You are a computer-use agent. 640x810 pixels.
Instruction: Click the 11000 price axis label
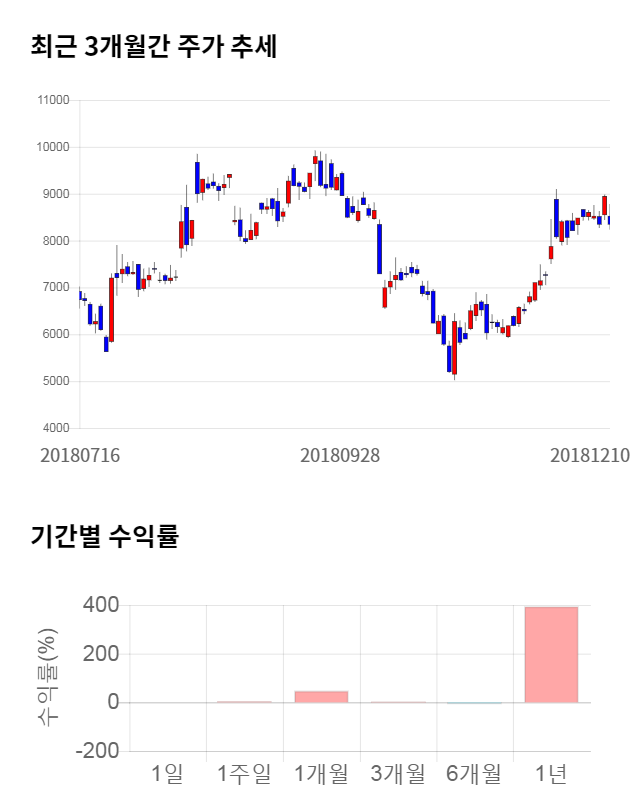click(x=54, y=100)
